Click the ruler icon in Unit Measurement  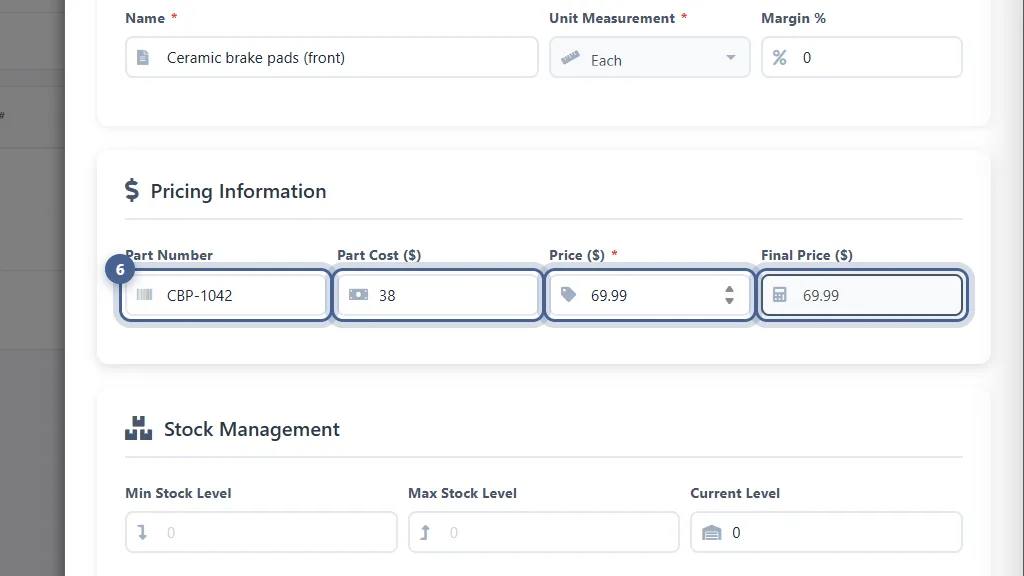(570, 58)
